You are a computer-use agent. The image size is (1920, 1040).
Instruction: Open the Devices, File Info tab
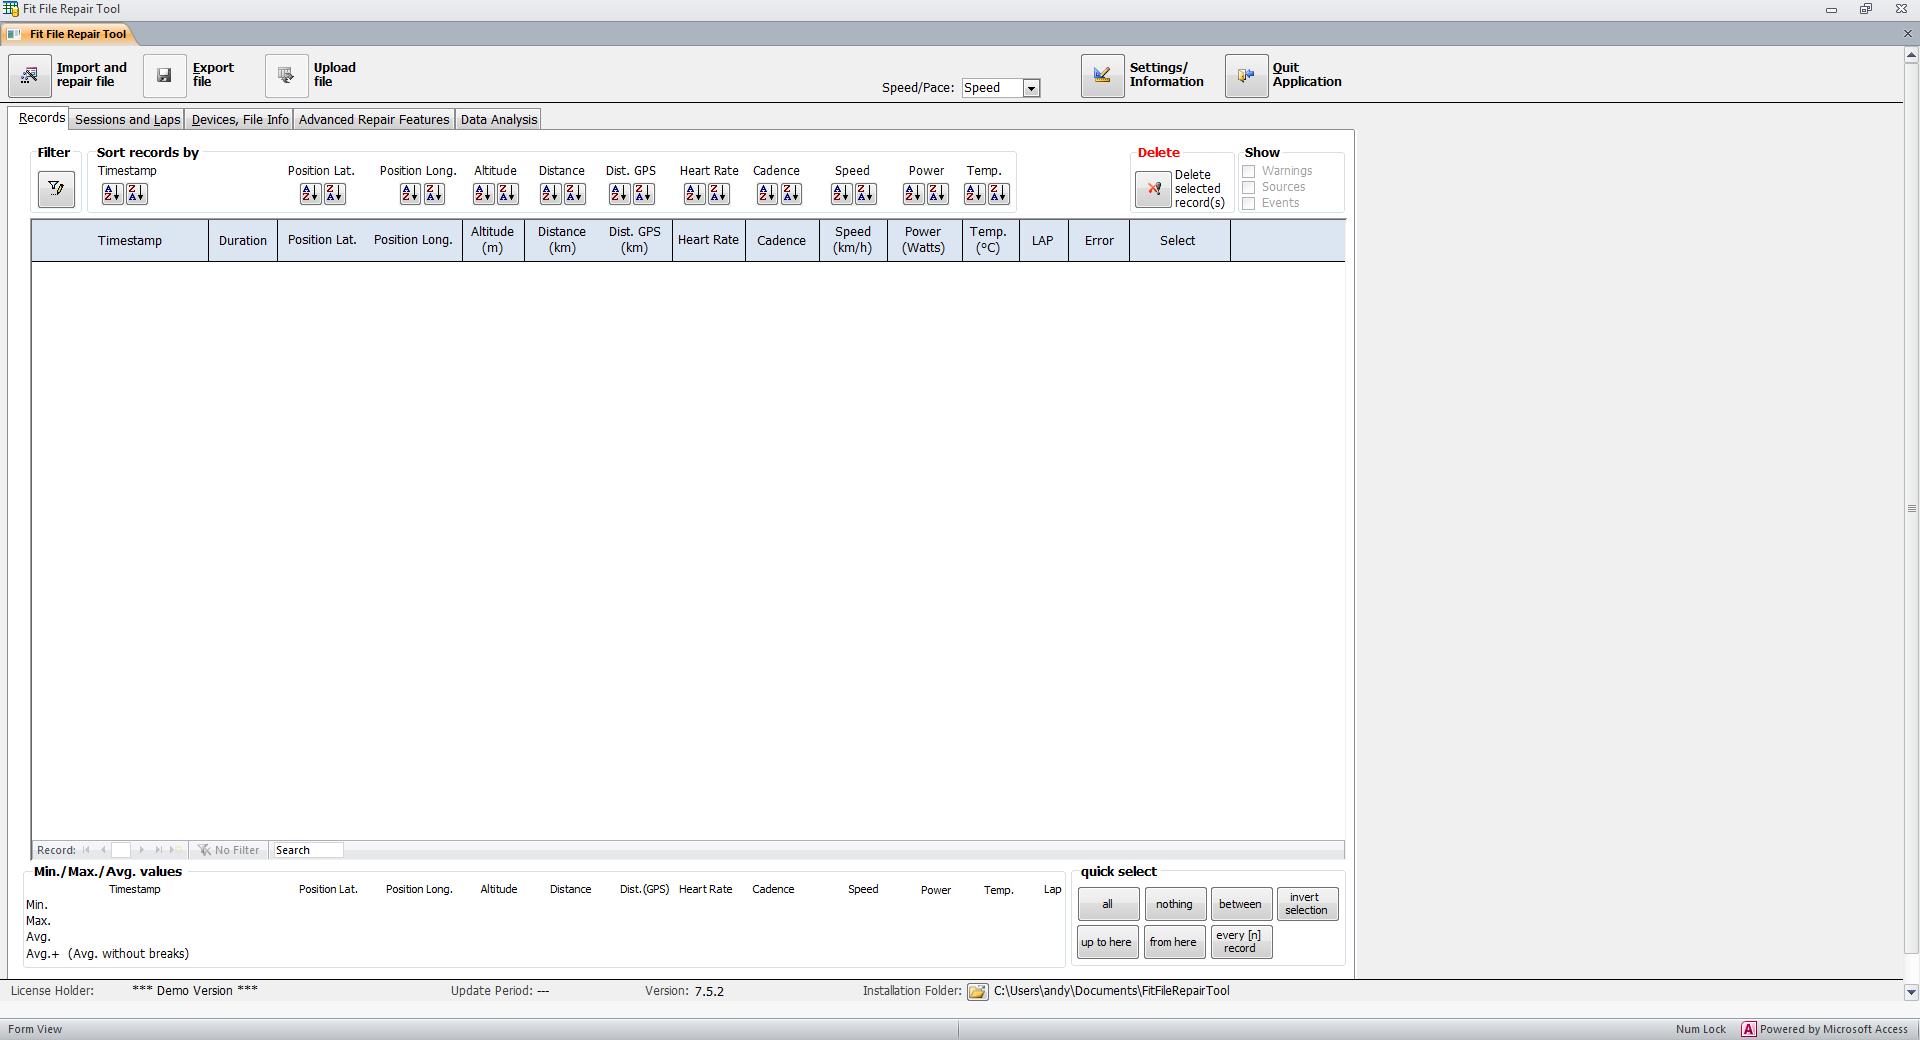tap(240, 119)
